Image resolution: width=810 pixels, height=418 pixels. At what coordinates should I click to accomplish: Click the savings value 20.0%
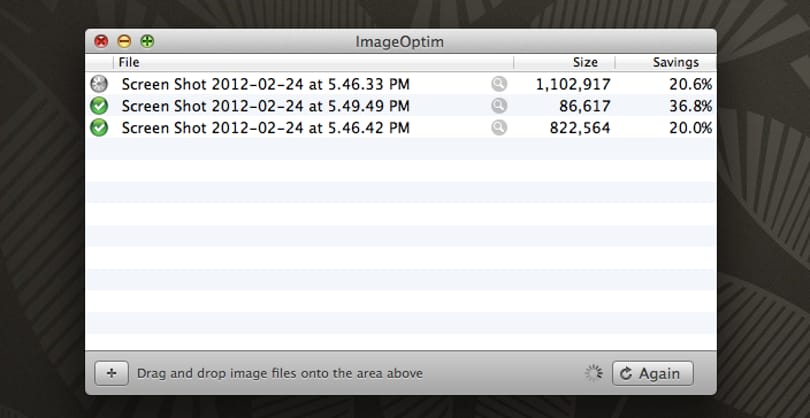(691, 128)
